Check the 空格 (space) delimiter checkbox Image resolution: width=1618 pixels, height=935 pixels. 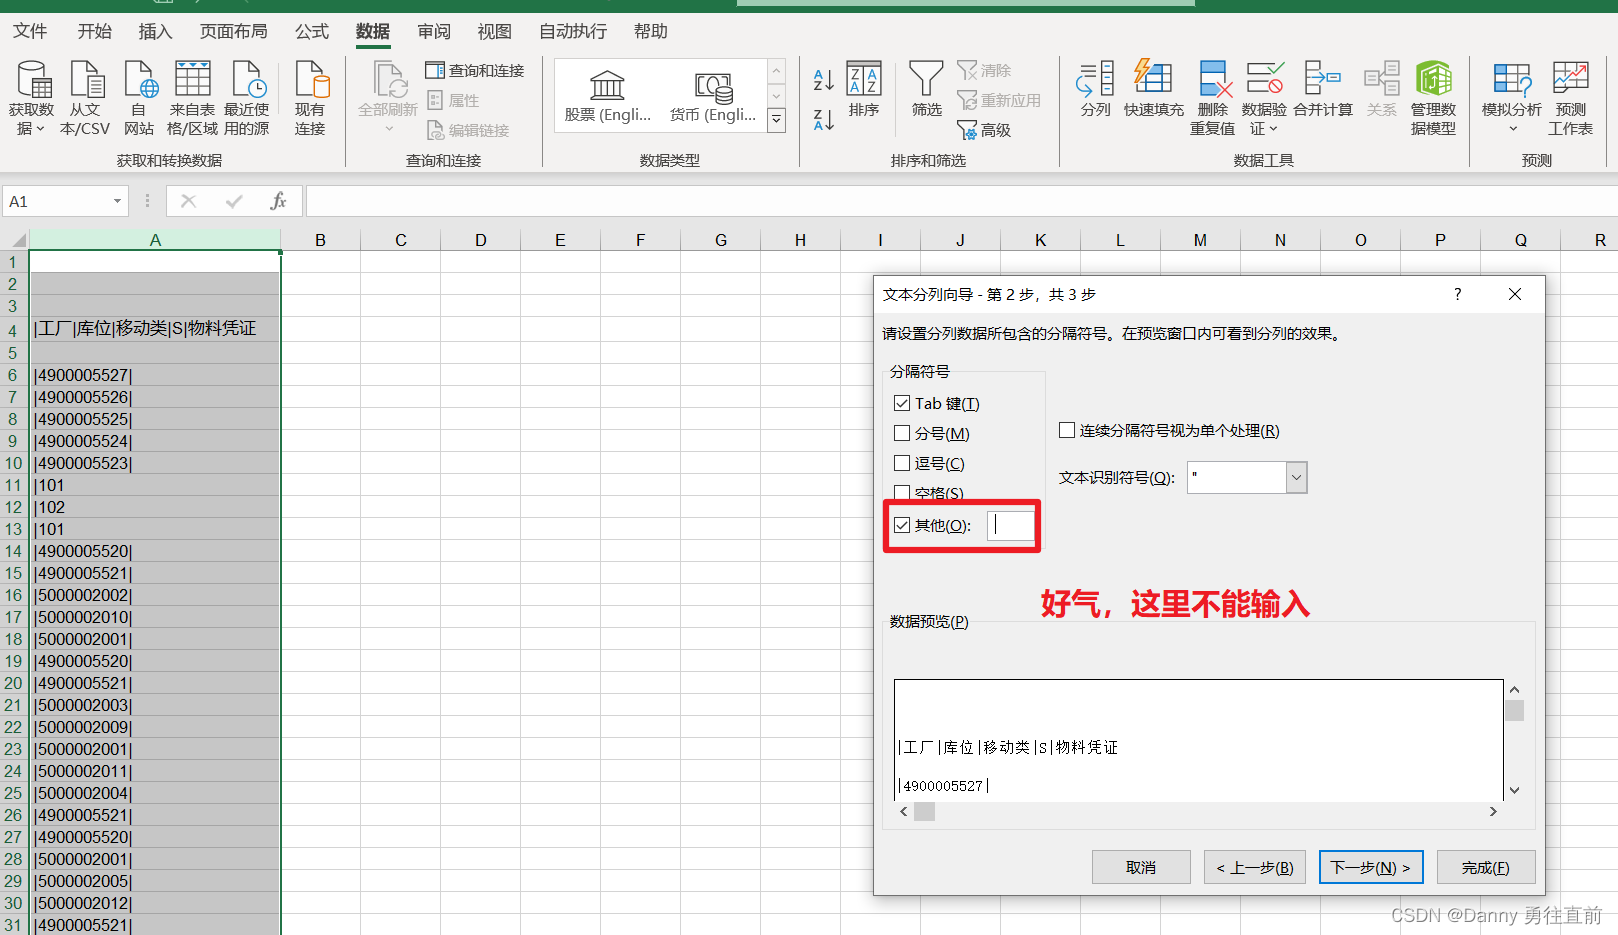pyautogui.click(x=902, y=492)
